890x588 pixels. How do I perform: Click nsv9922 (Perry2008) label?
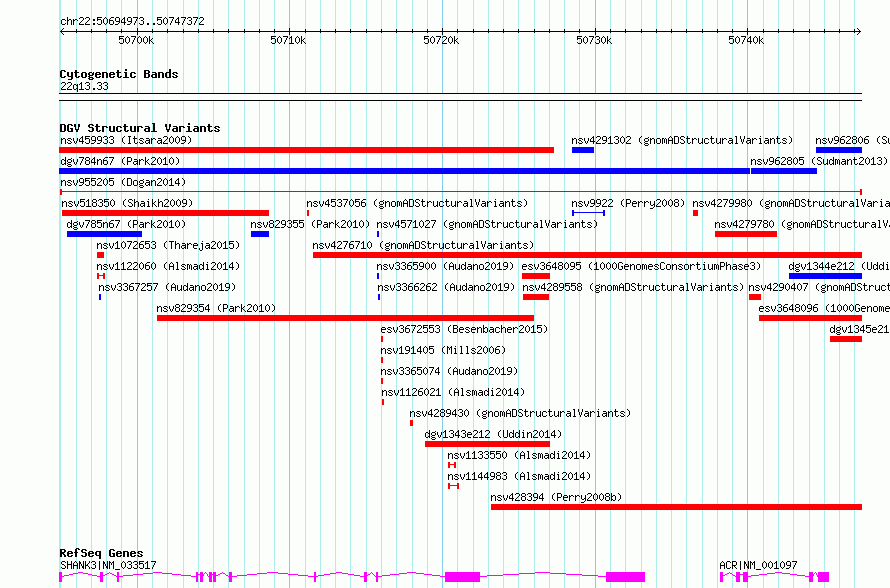click(628, 203)
